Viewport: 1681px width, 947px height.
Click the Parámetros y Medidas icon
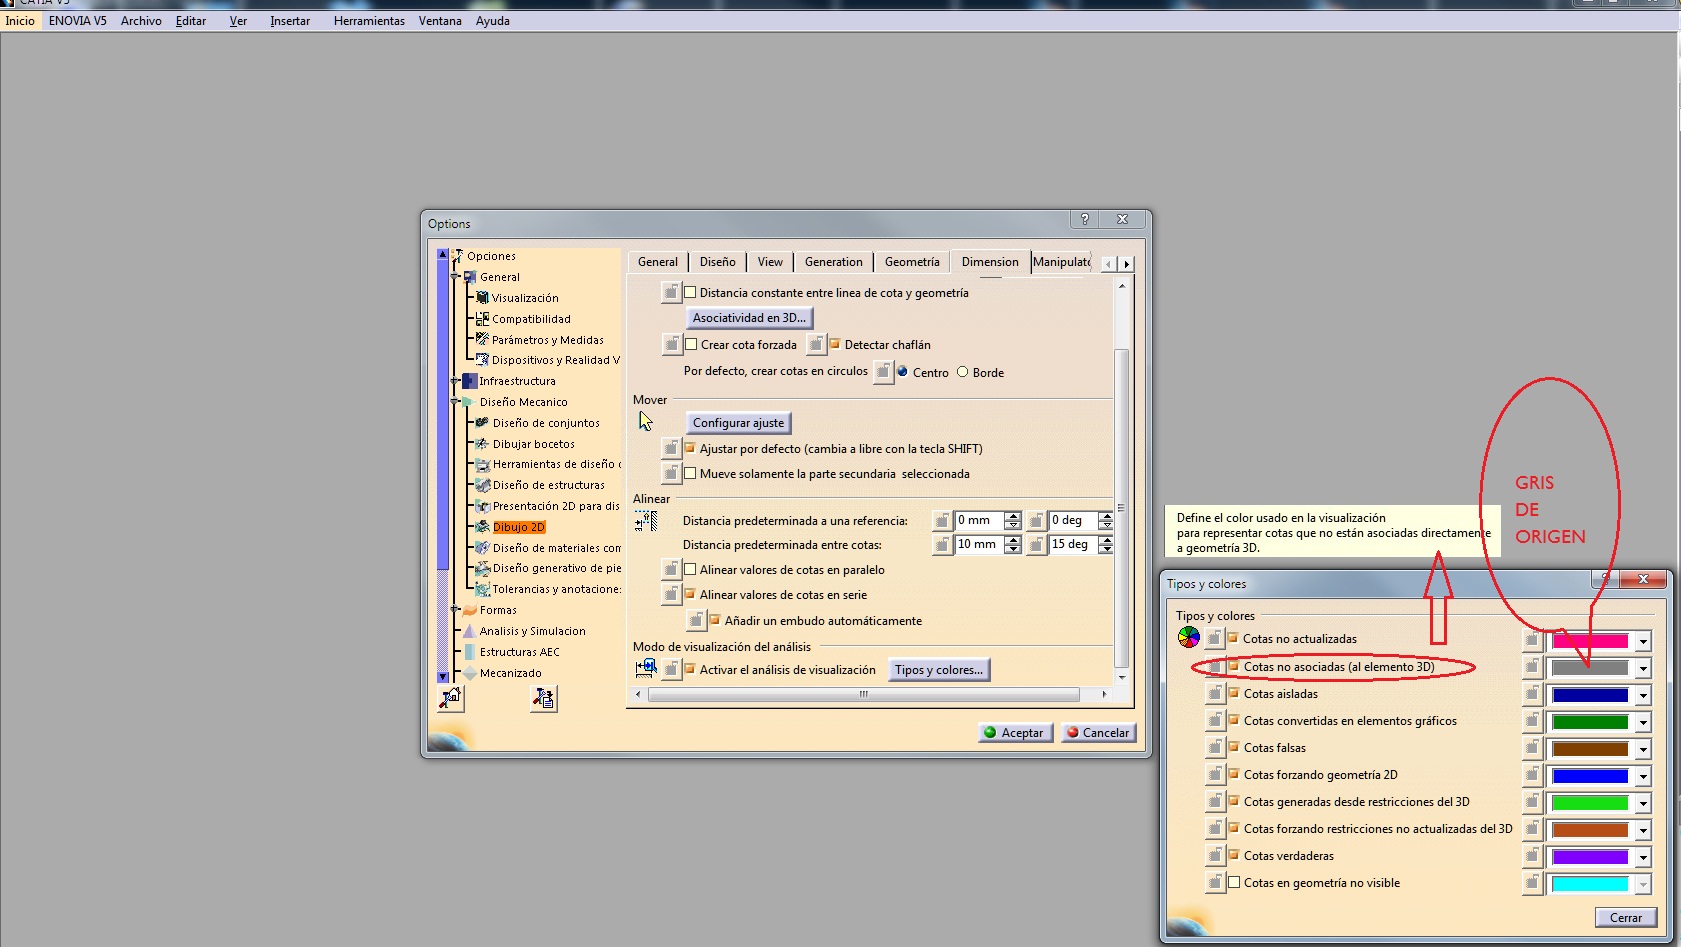click(482, 339)
